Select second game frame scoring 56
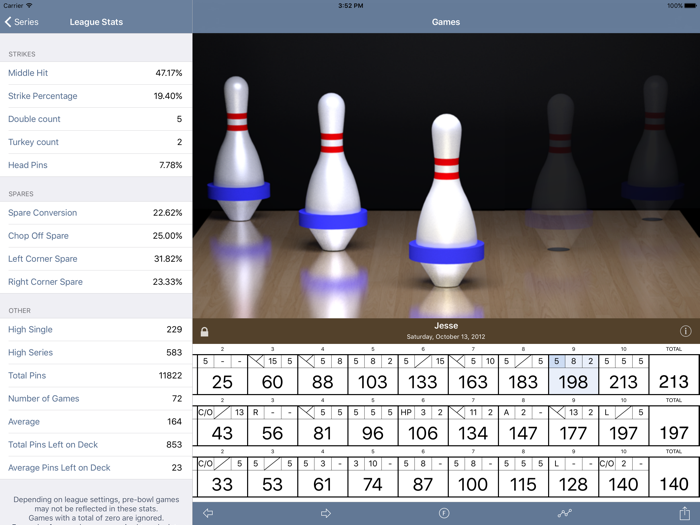The image size is (700, 525). coord(272,426)
